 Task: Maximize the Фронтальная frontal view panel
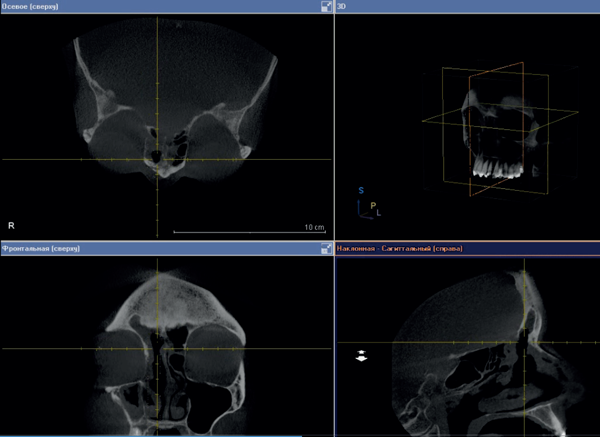coord(326,248)
